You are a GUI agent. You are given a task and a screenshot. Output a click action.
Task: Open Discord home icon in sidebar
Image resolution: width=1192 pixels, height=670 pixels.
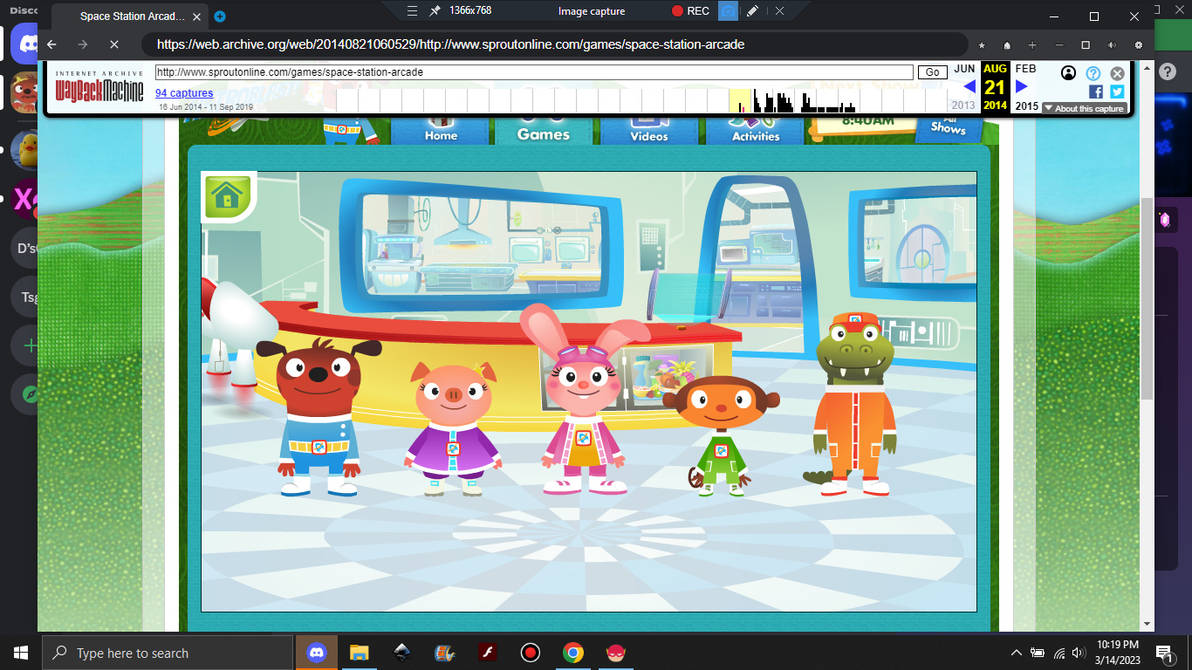click(25, 44)
